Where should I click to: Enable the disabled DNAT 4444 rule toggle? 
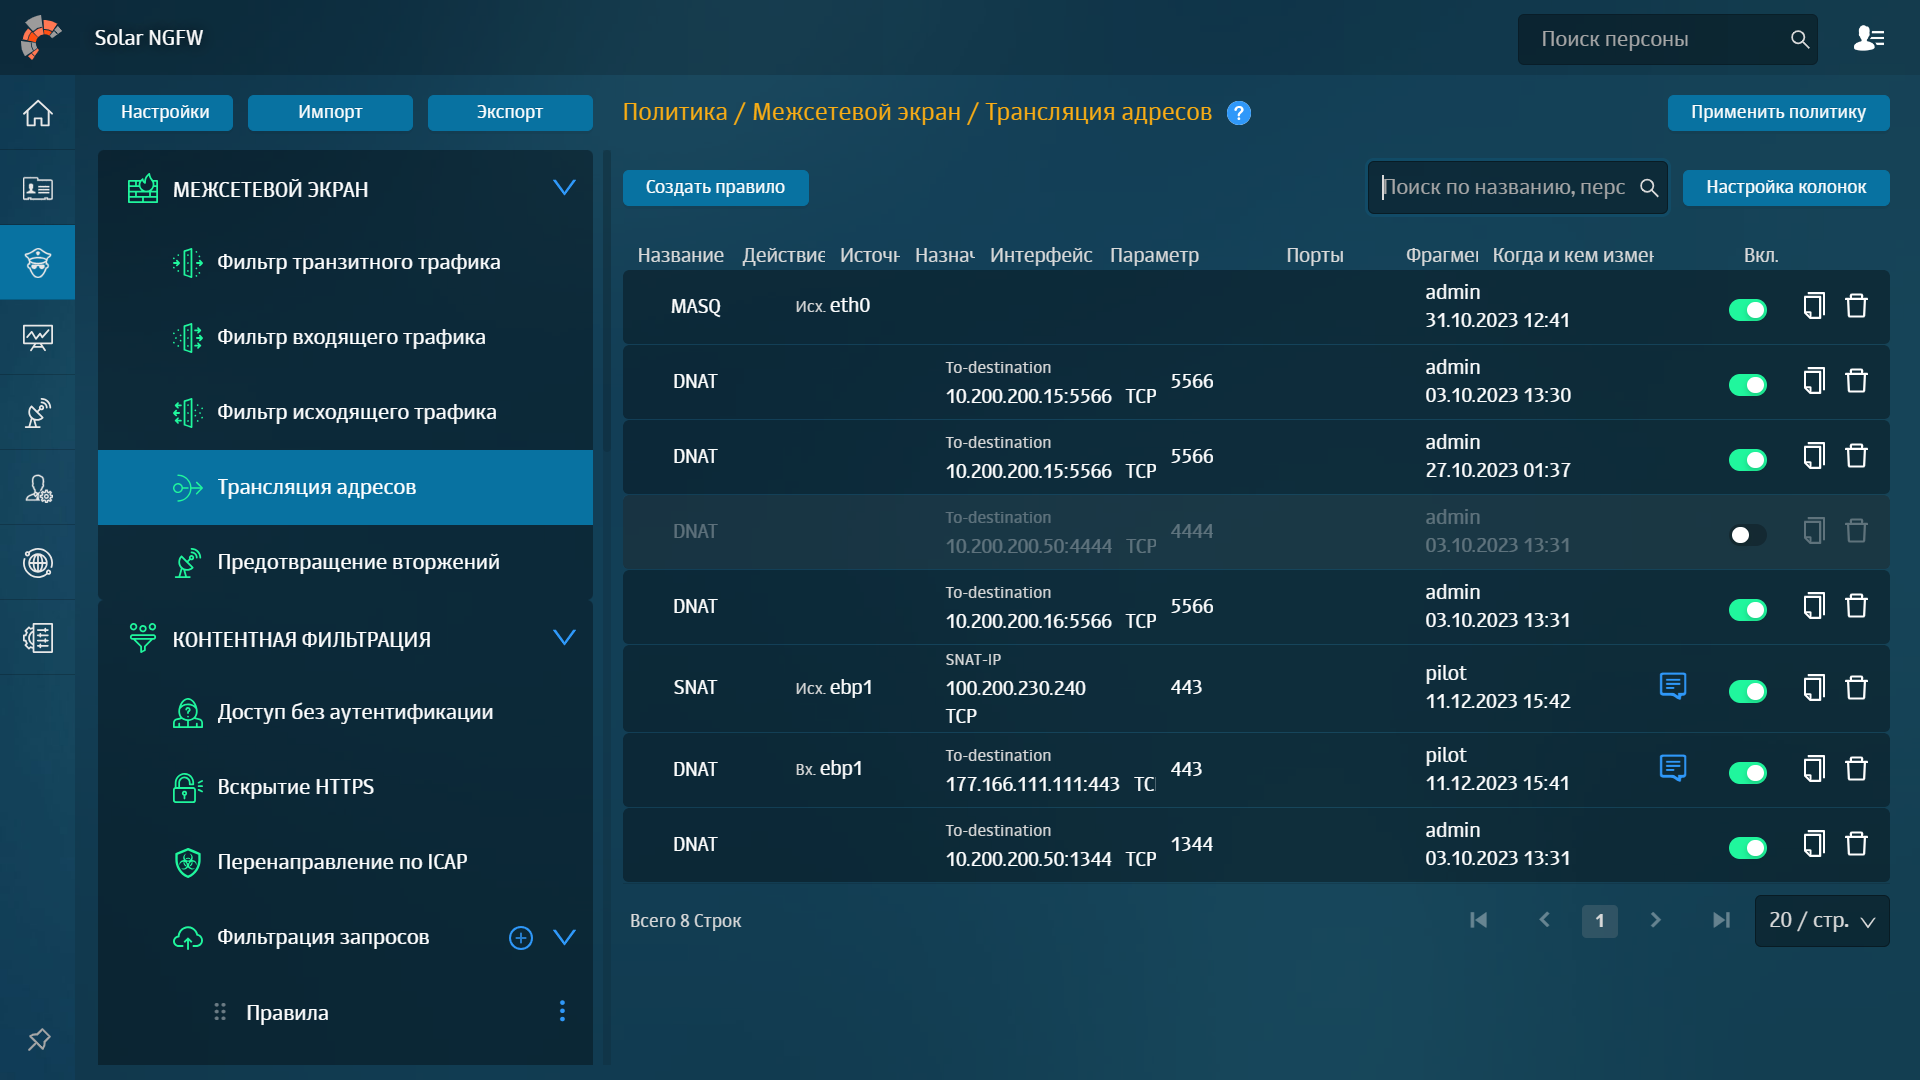1747,535
